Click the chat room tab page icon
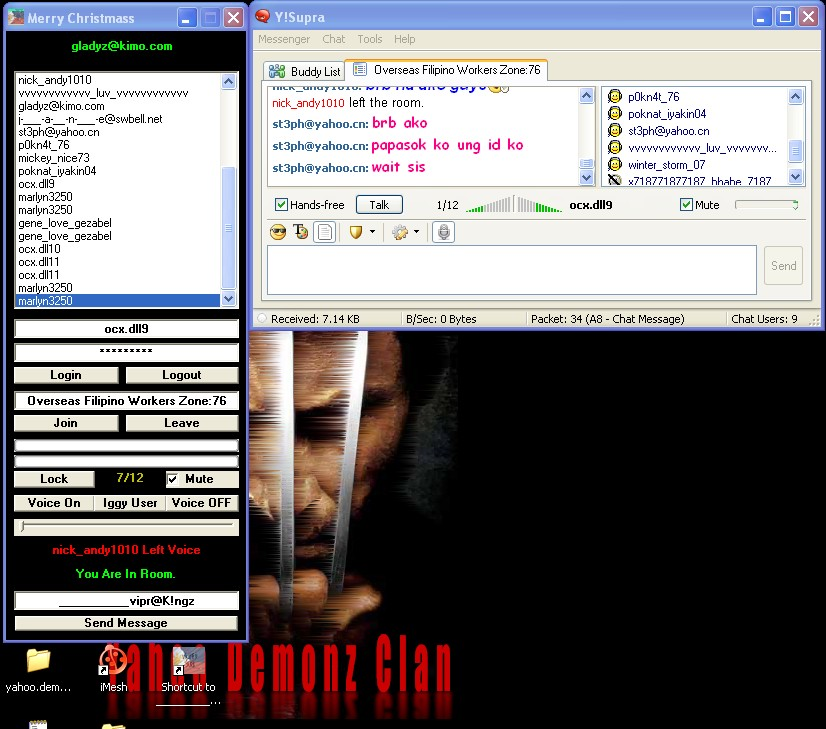Screen dimensions: 826x729 click(x=360, y=70)
